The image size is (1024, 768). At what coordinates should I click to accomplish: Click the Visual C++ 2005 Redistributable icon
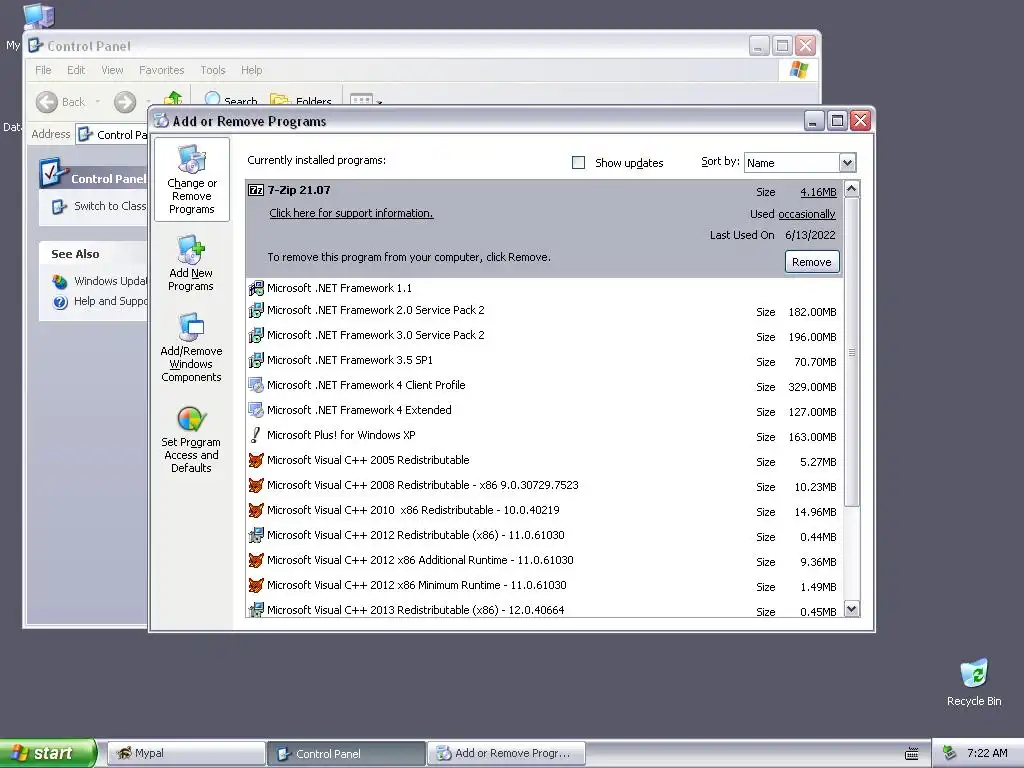[256, 460]
